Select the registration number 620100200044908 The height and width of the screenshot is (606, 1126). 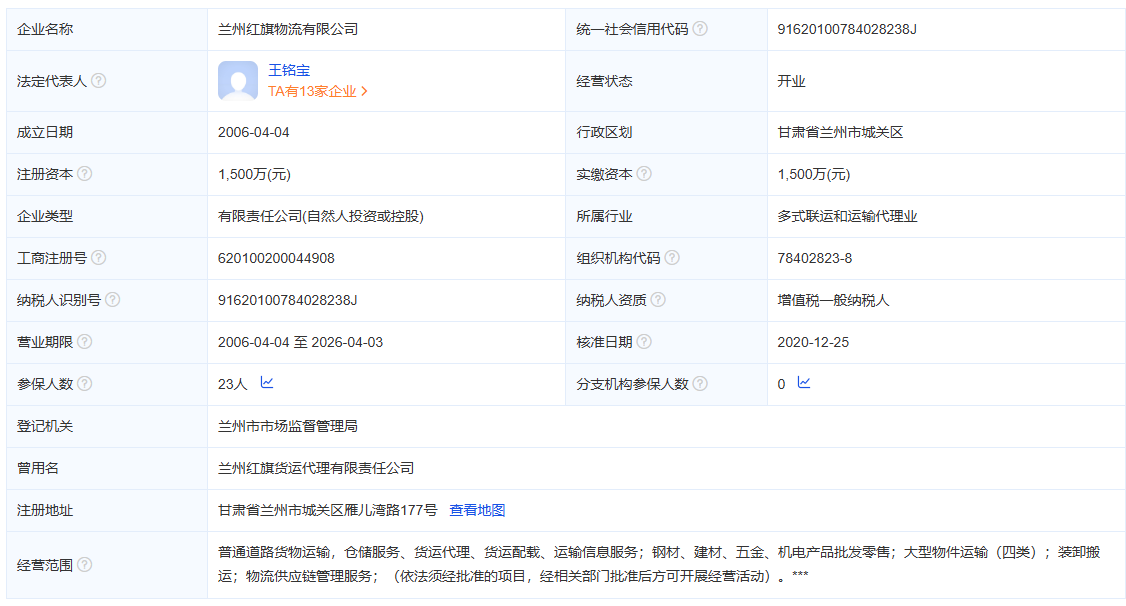(276, 258)
